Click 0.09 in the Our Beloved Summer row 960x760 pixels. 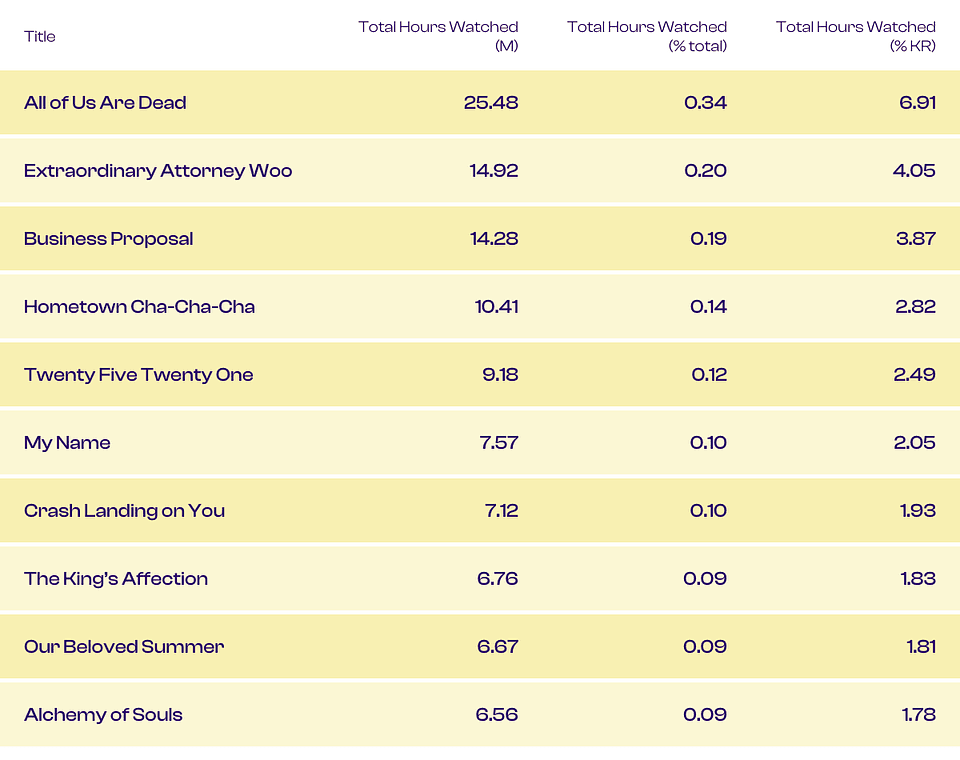tap(705, 646)
